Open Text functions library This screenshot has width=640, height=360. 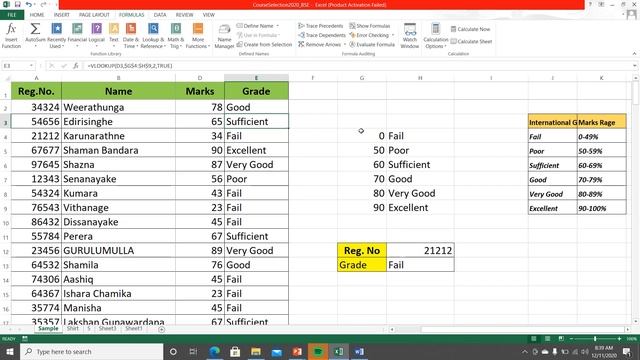(114, 36)
